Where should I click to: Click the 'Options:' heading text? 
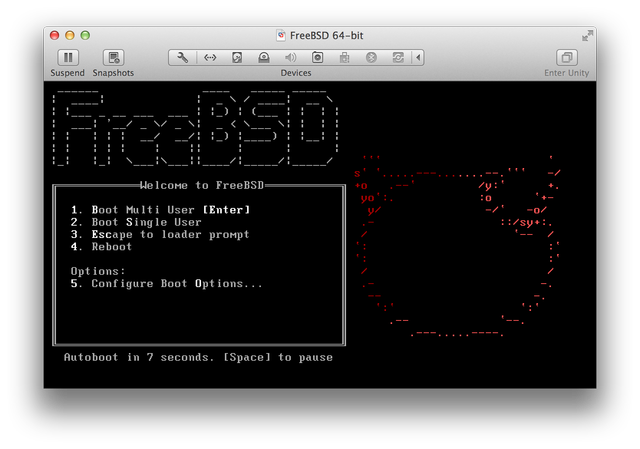coord(98,271)
